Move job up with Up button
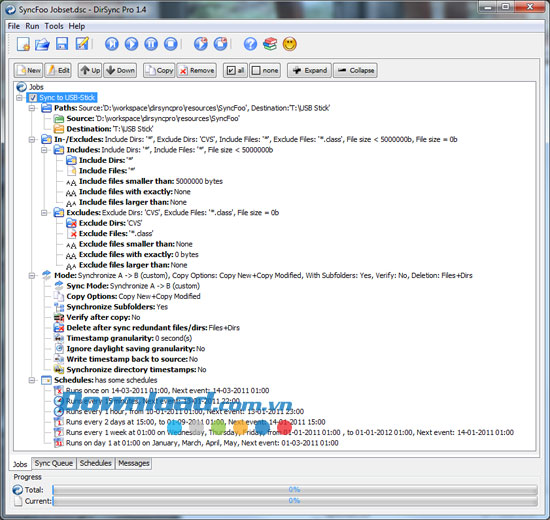 (x=90, y=71)
